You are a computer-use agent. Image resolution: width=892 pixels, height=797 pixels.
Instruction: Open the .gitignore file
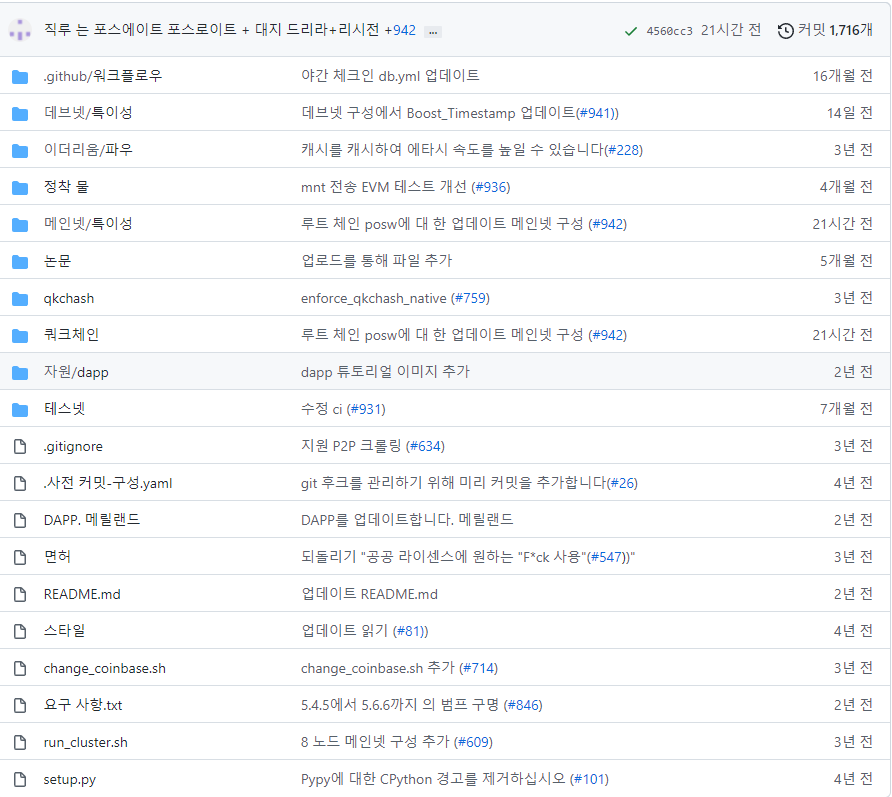point(73,447)
